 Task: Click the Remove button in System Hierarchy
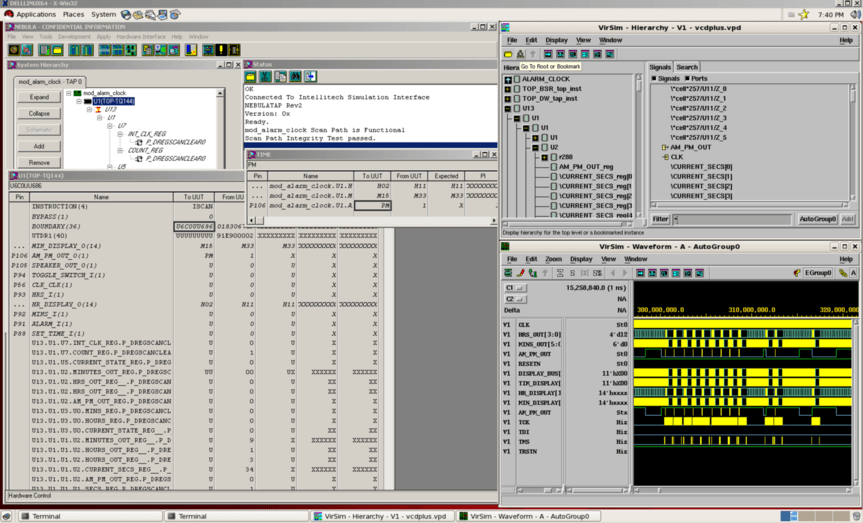tap(39, 163)
